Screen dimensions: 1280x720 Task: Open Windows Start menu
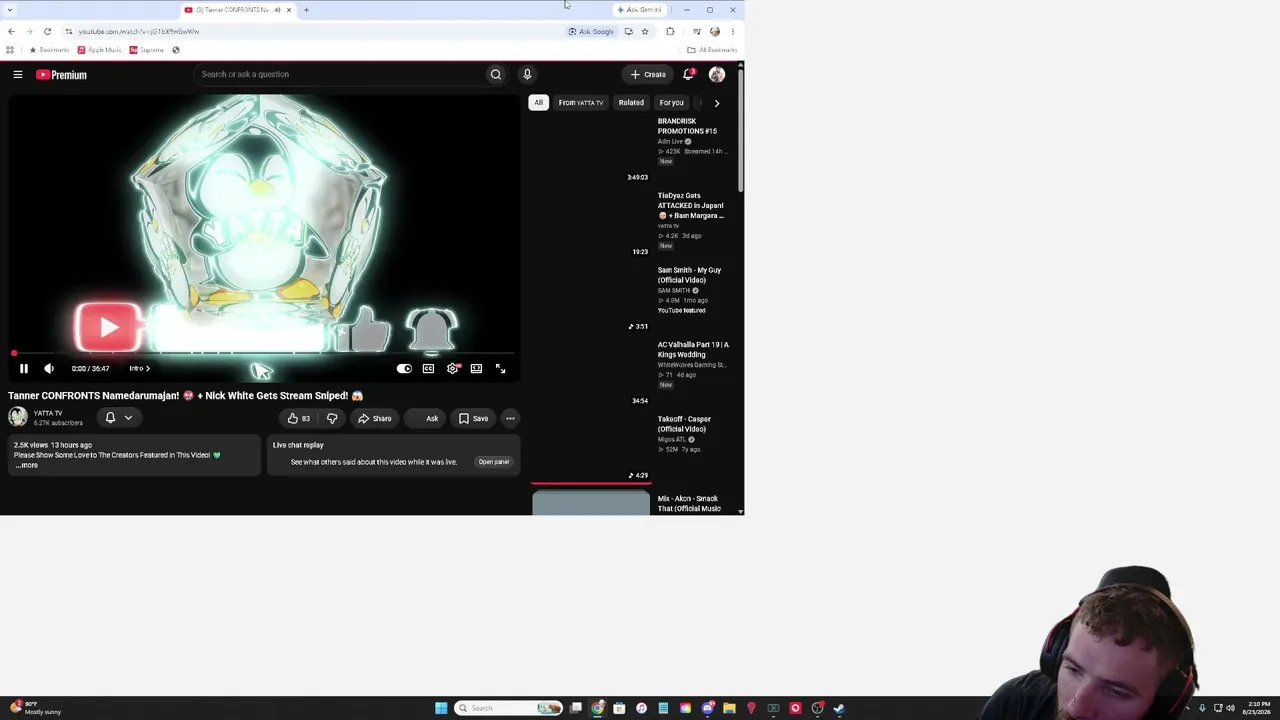click(441, 708)
